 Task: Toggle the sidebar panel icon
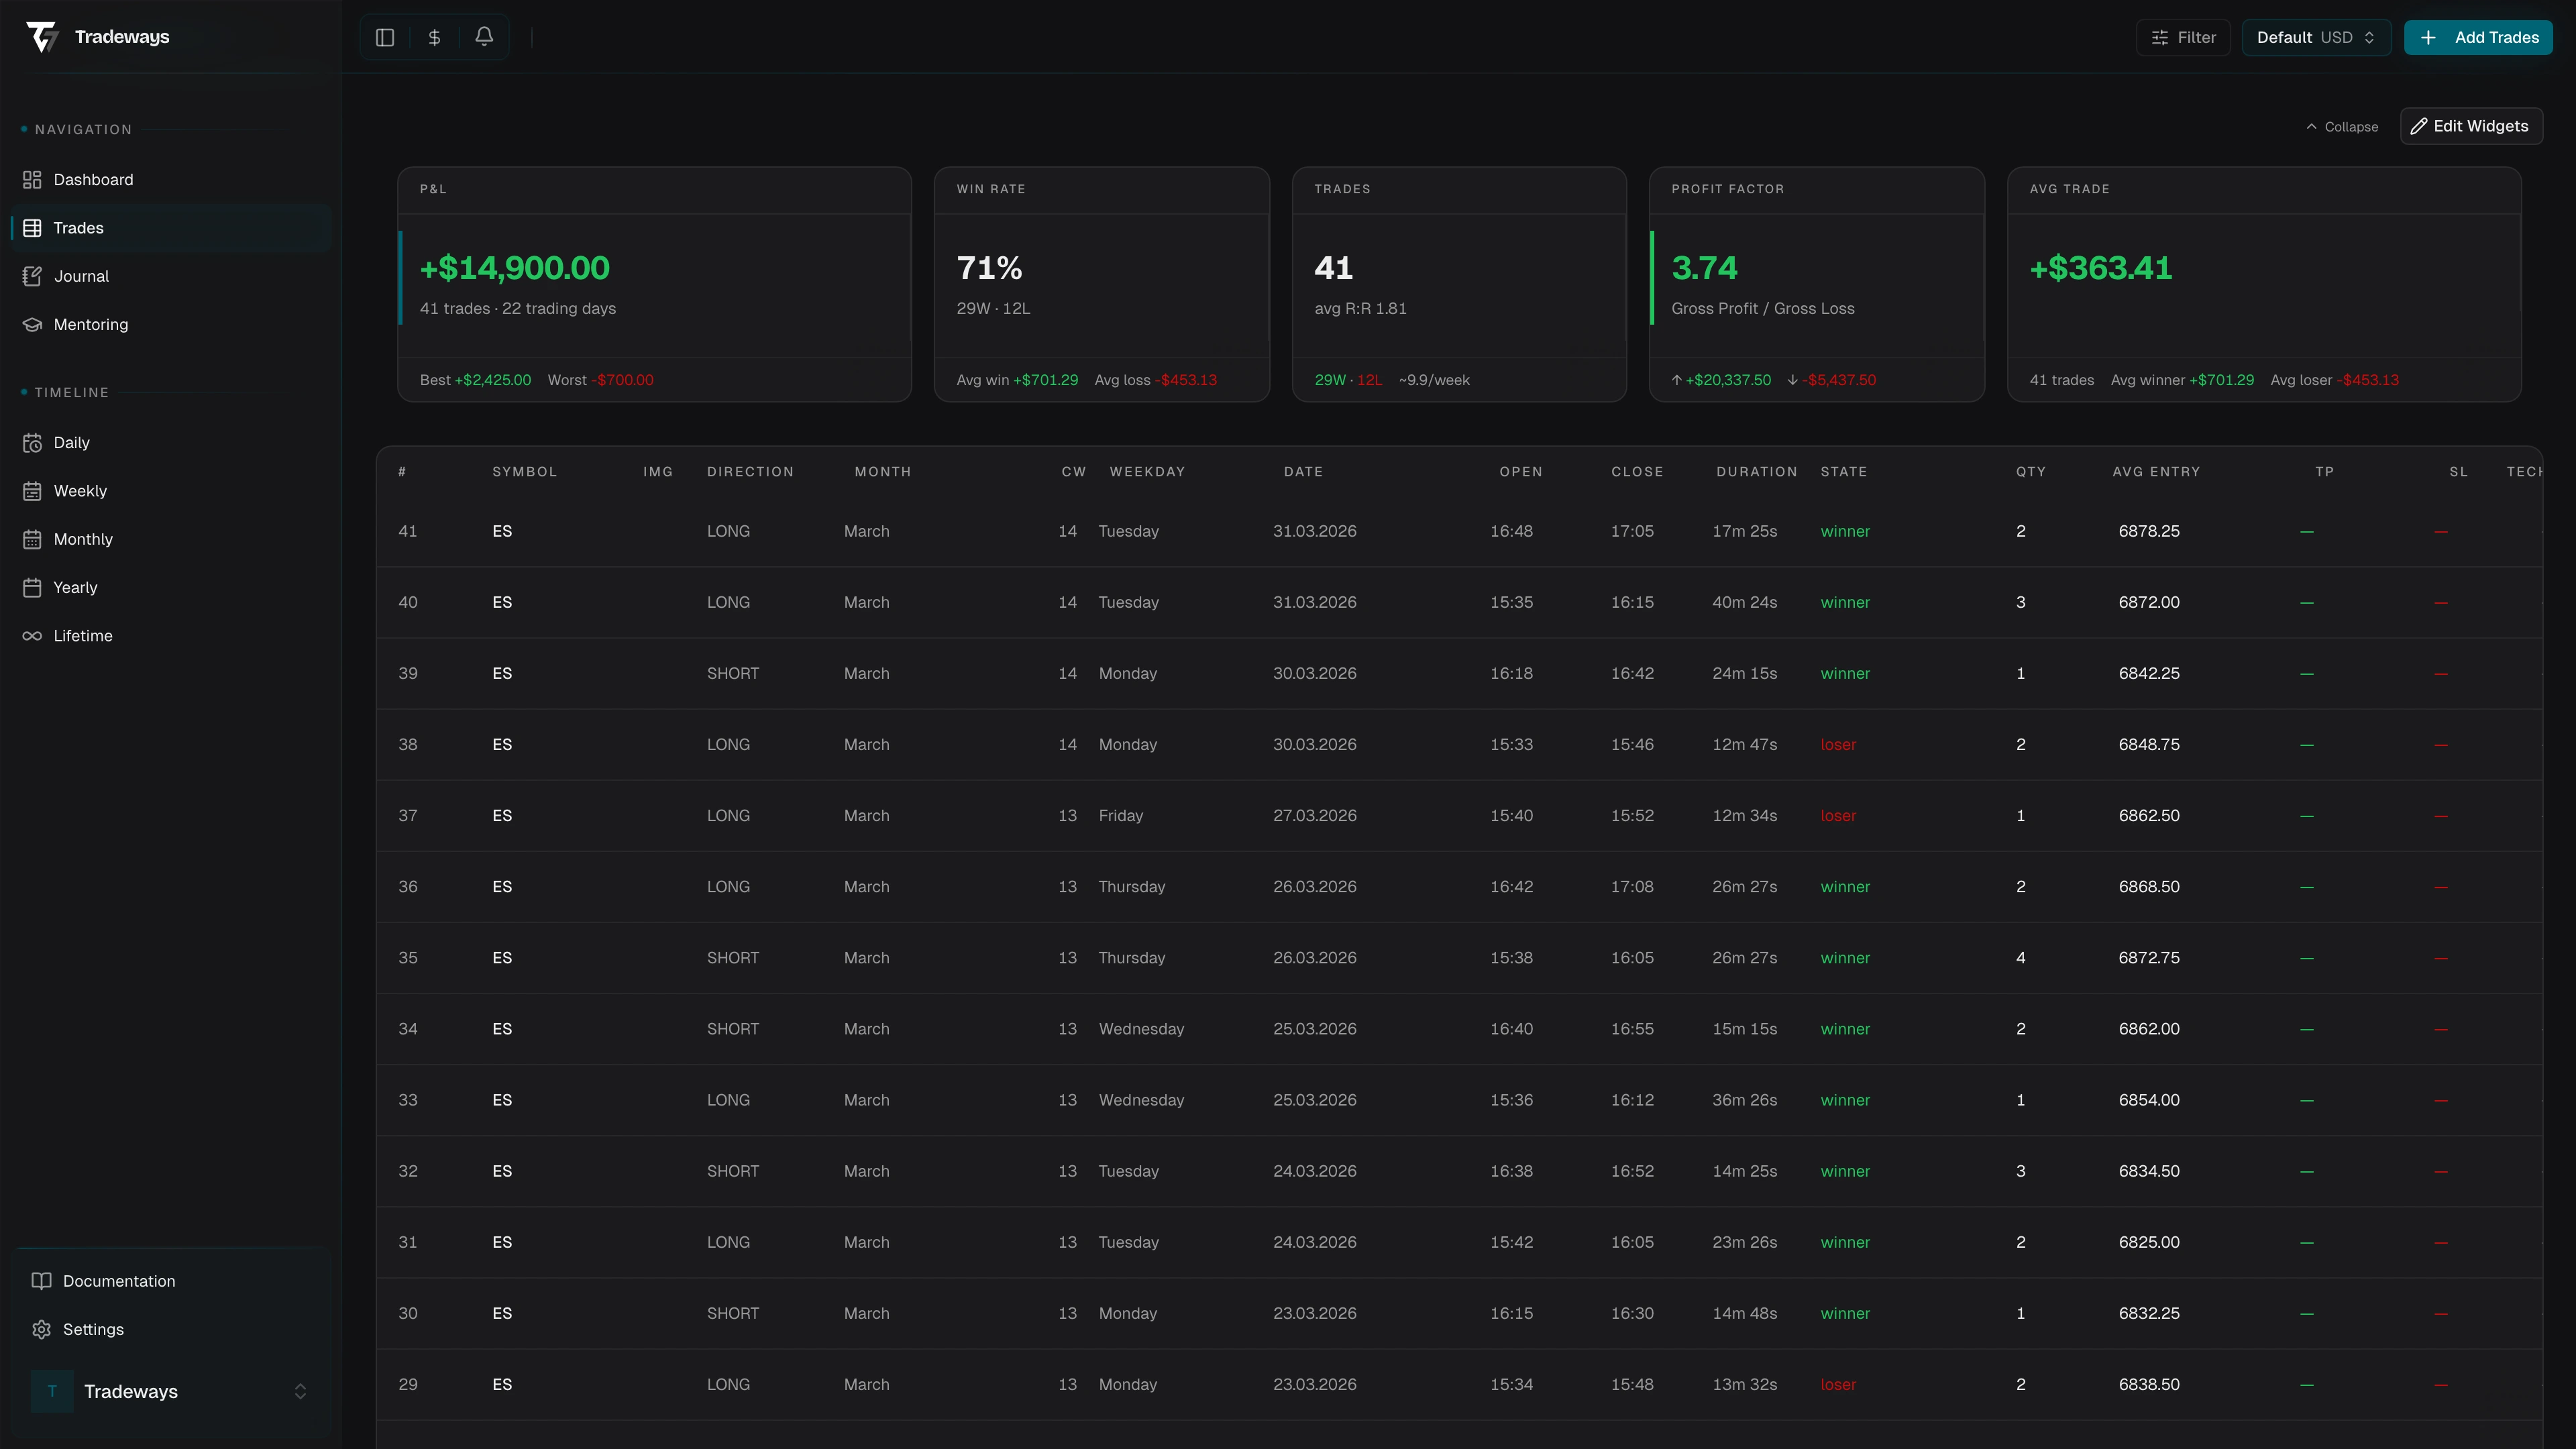coord(385,37)
